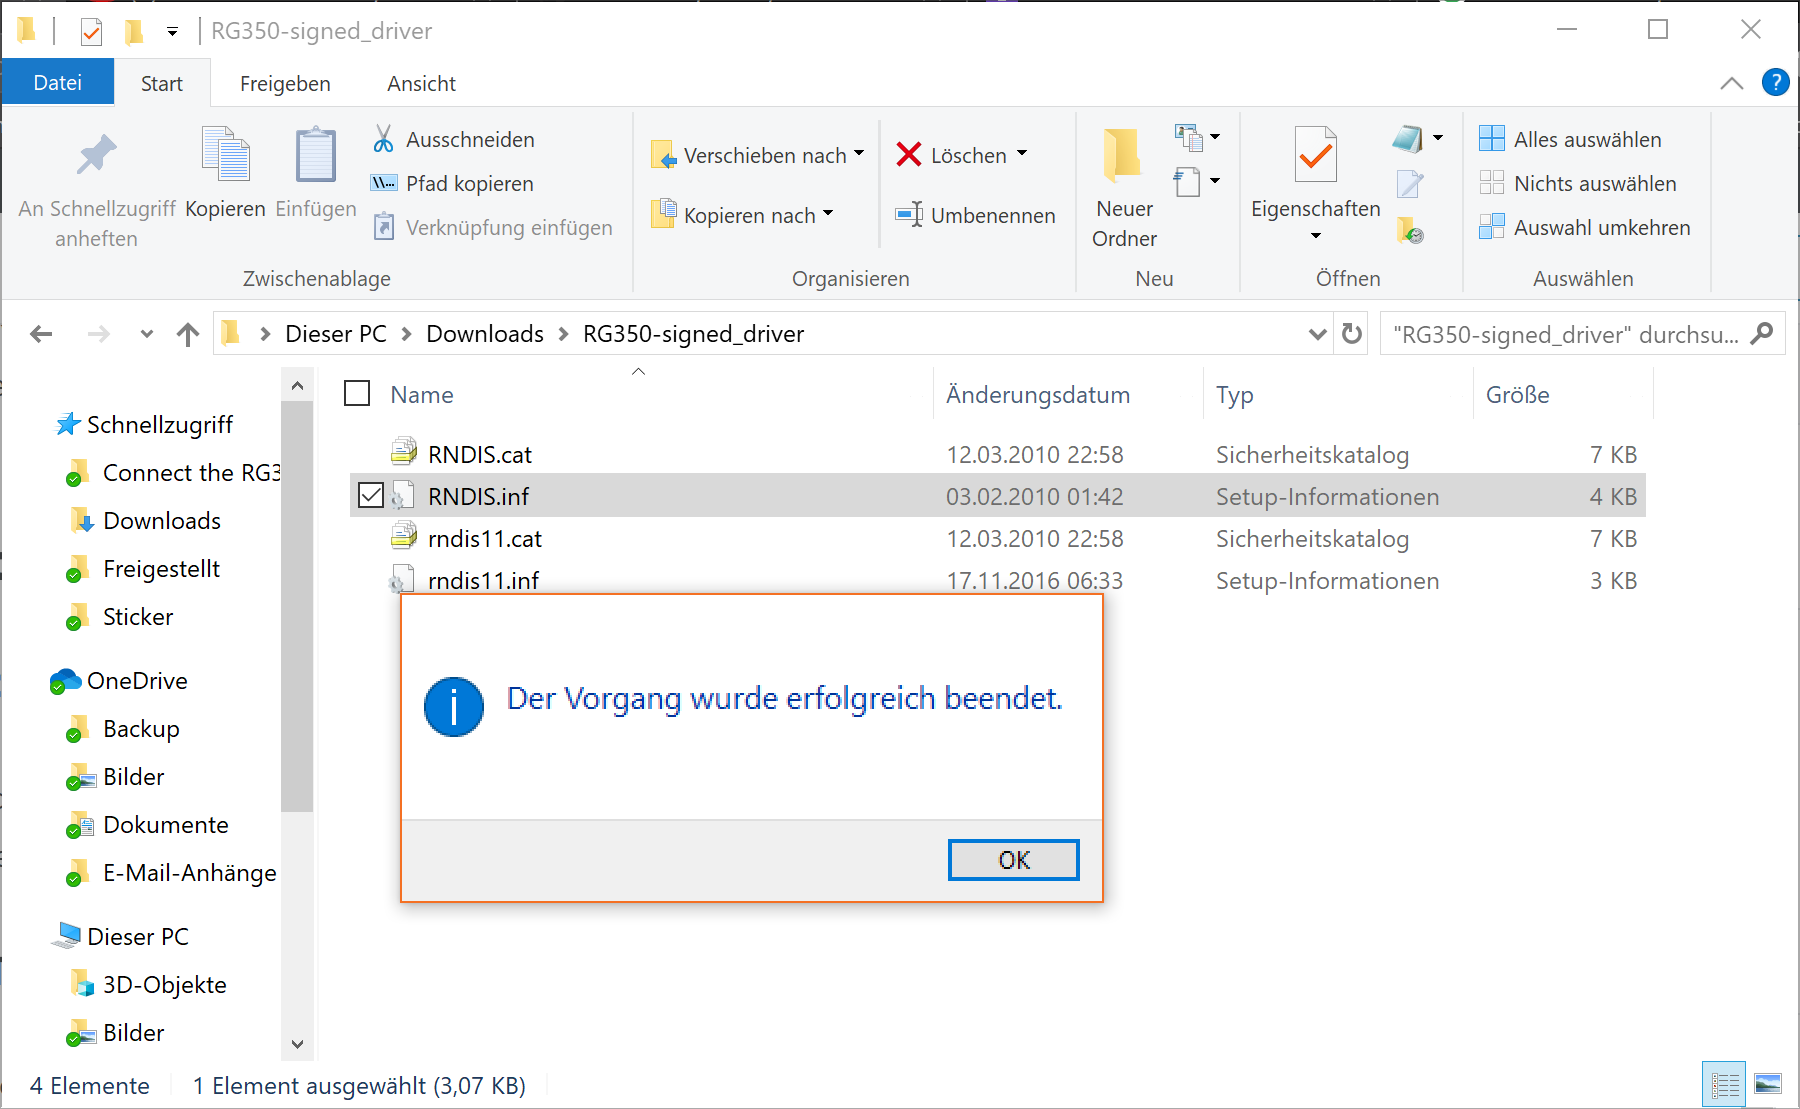Click Umbenennen in the ribbon
The width and height of the screenshot is (1800, 1109).
click(x=975, y=215)
